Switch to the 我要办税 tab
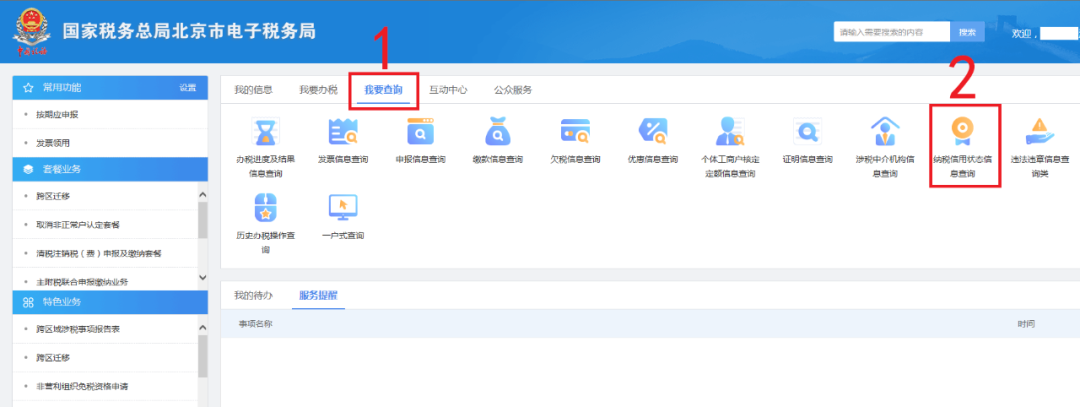Image resolution: width=1080 pixels, height=407 pixels. click(x=318, y=90)
